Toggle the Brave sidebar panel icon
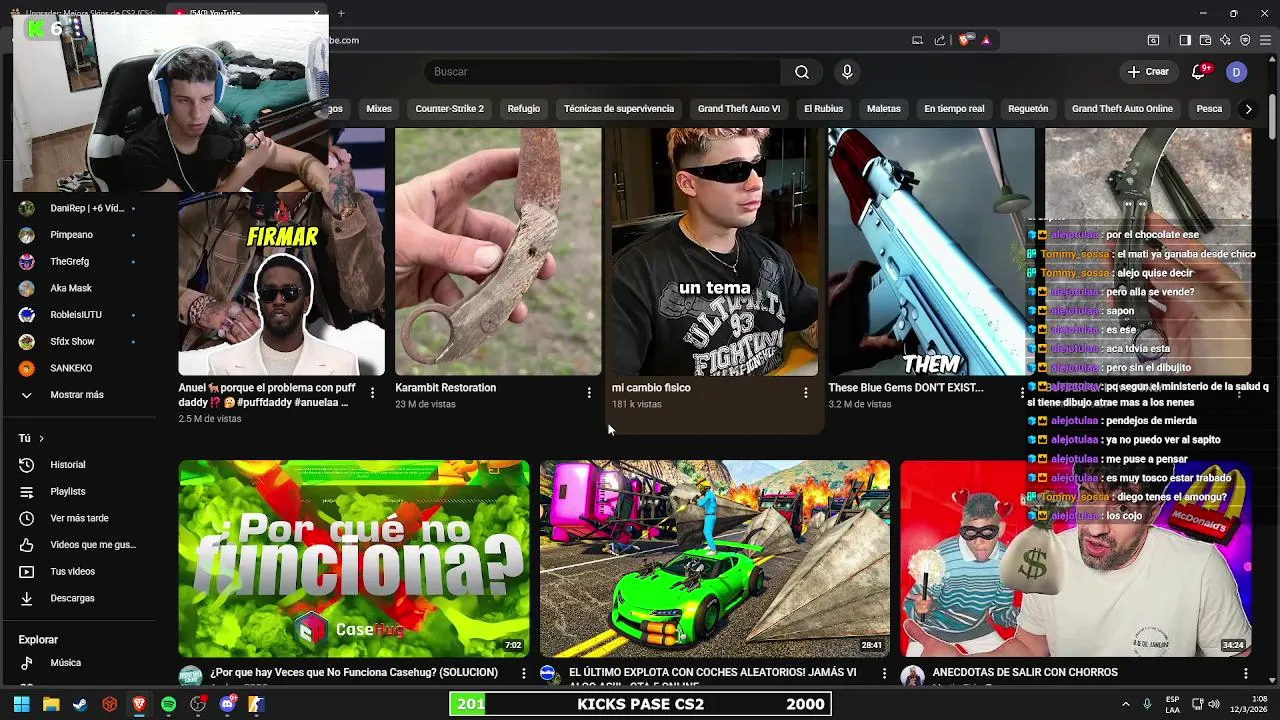Image resolution: width=1280 pixels, height=720 pixels. (1185, 40)
